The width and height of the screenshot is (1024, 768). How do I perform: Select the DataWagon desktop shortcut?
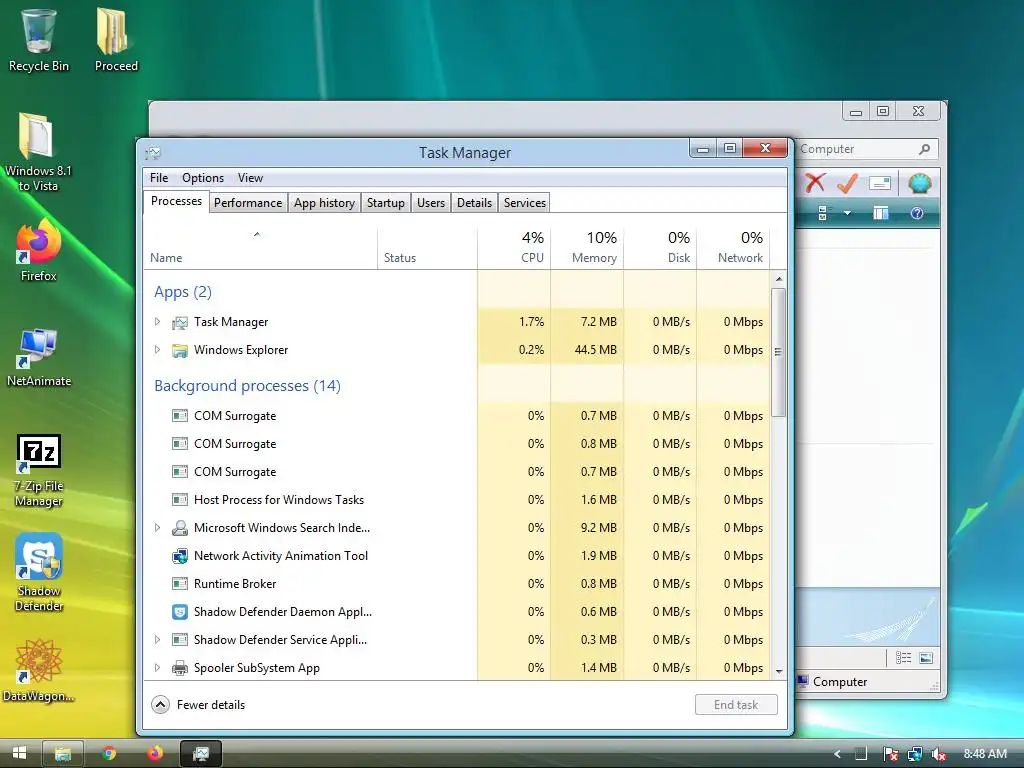point(39,671)
